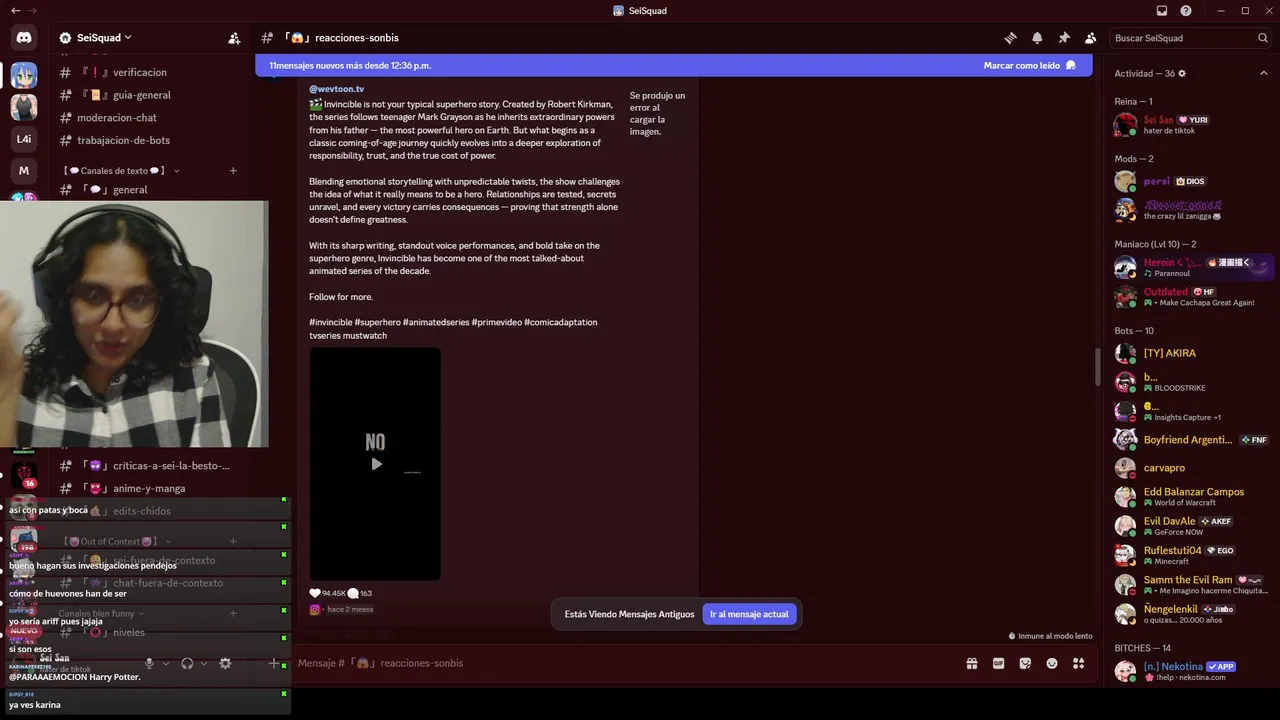Open the niveles channel
Image resolution: width=1280 pixels, height=720 pixels.
(150, 632)
